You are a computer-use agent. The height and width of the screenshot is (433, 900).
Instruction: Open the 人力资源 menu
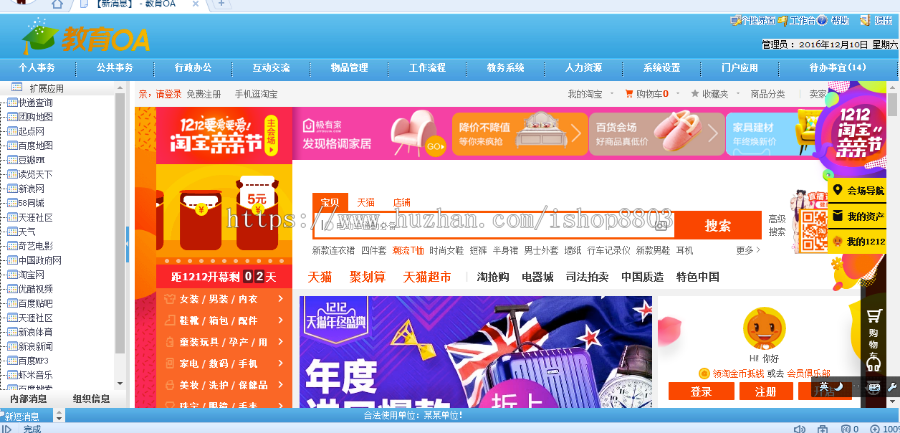[584, 68]
